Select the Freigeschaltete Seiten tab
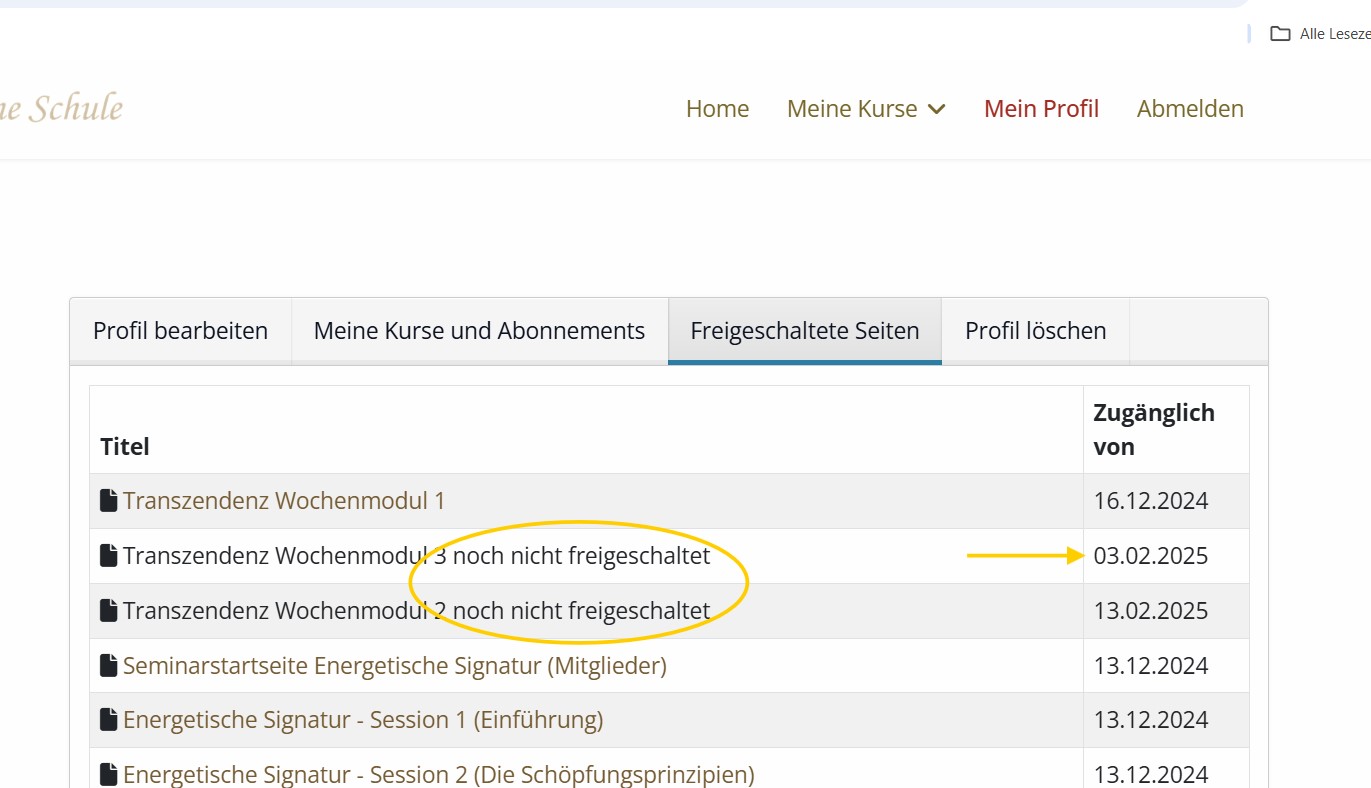The width and height of the screenshot is (1371, 788). click(804, 331)
